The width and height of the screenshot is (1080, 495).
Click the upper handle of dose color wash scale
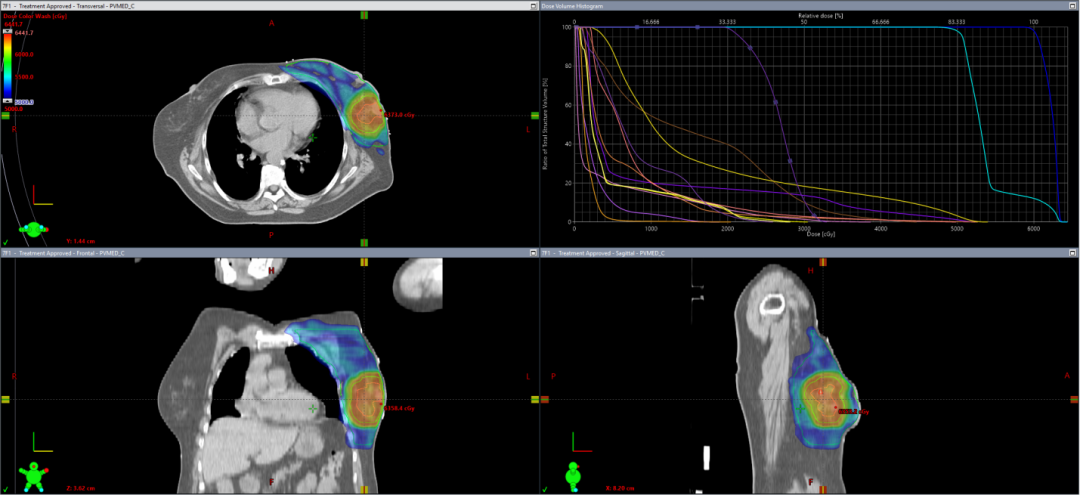point(8,32)
